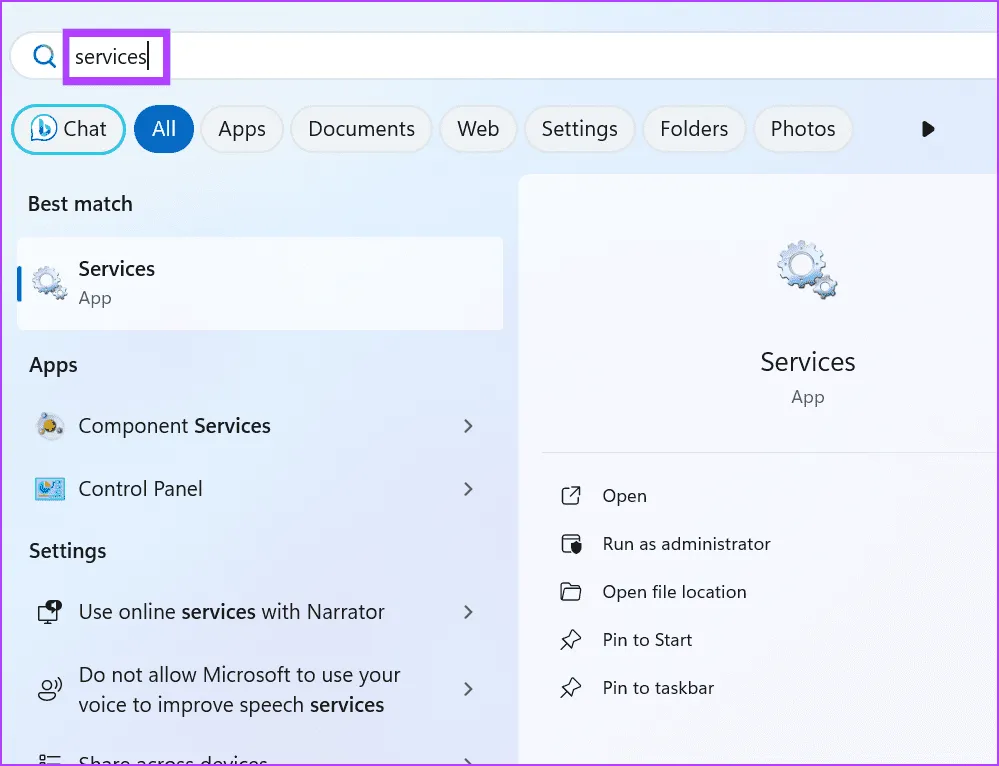
Task: Pin Services to Start
Action: (x=647, y=640)
